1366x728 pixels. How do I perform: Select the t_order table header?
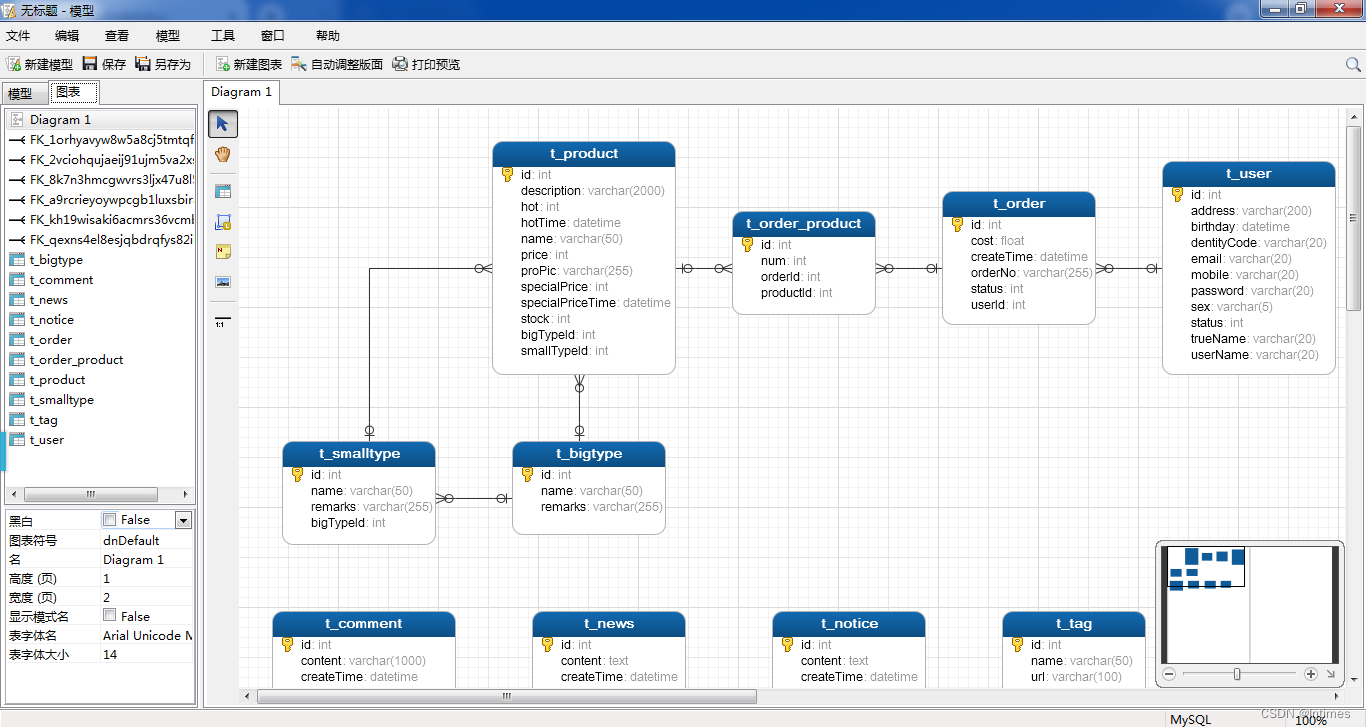[x=1019, y=204]
